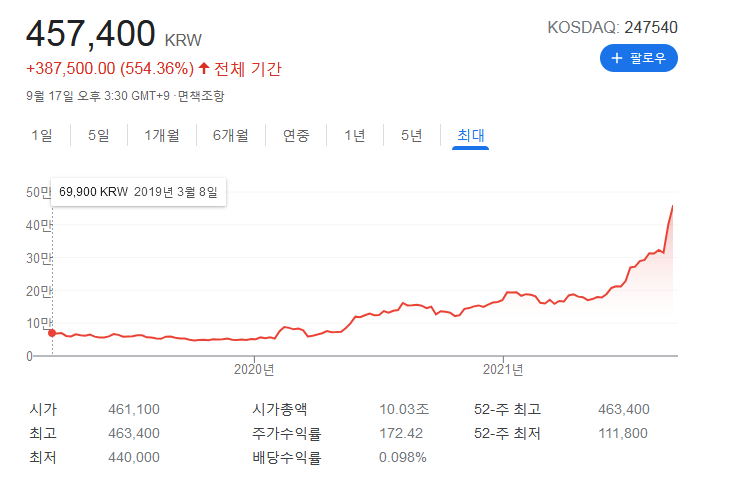Click the red dot marker on chart start

pyautogui.click(x=52, y=333)
